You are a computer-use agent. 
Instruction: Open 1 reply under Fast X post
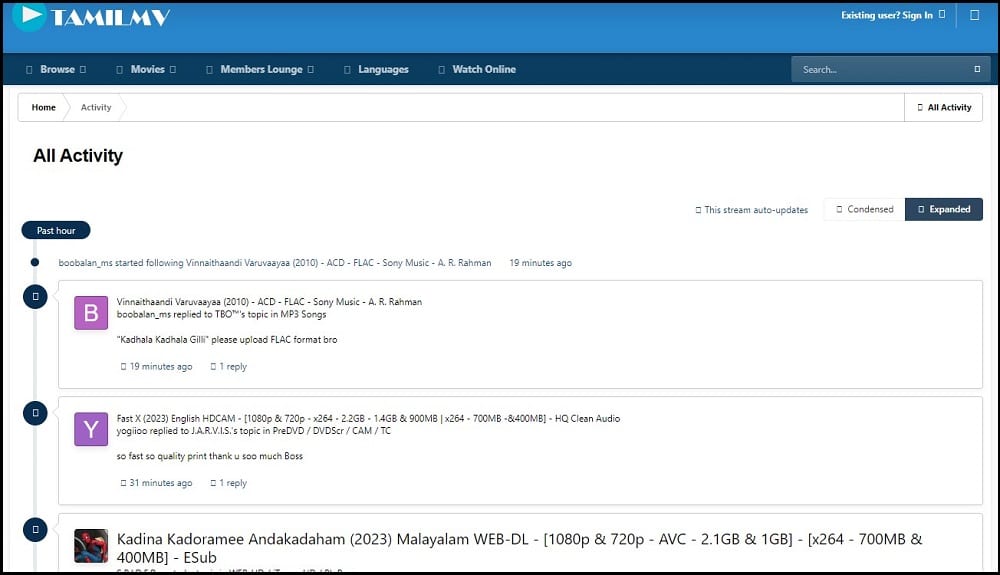[x=228, y=483]
